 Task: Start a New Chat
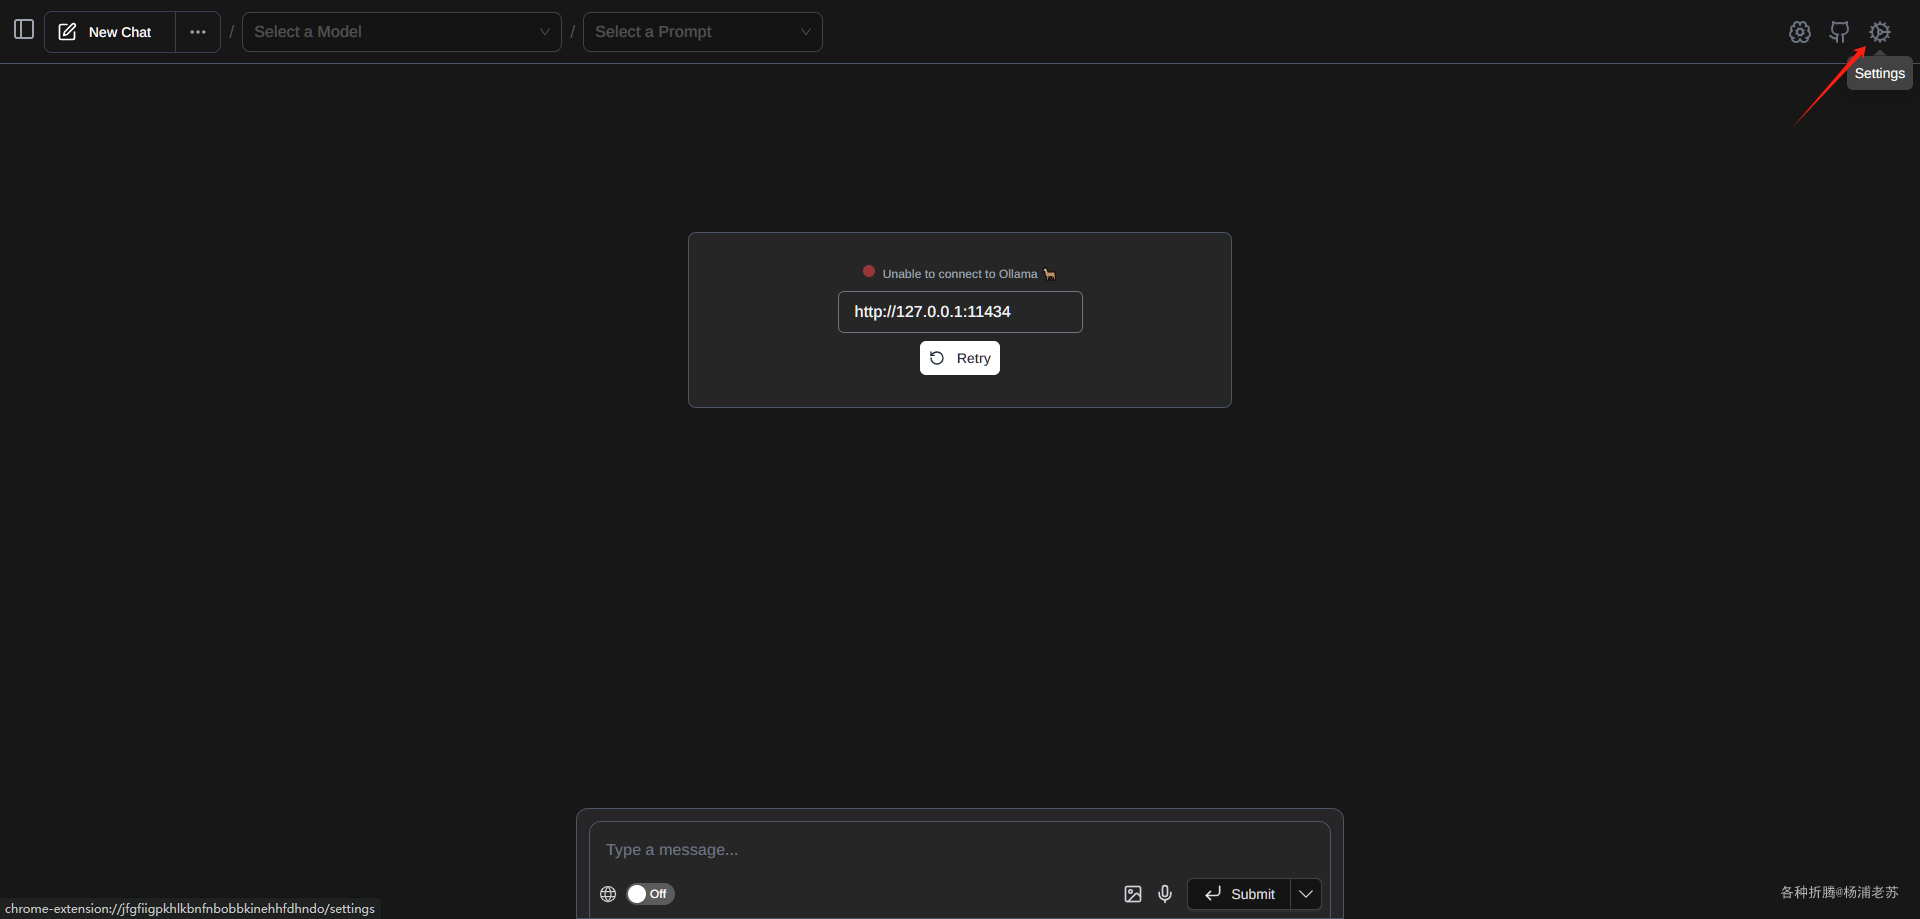tap(110, 32)
